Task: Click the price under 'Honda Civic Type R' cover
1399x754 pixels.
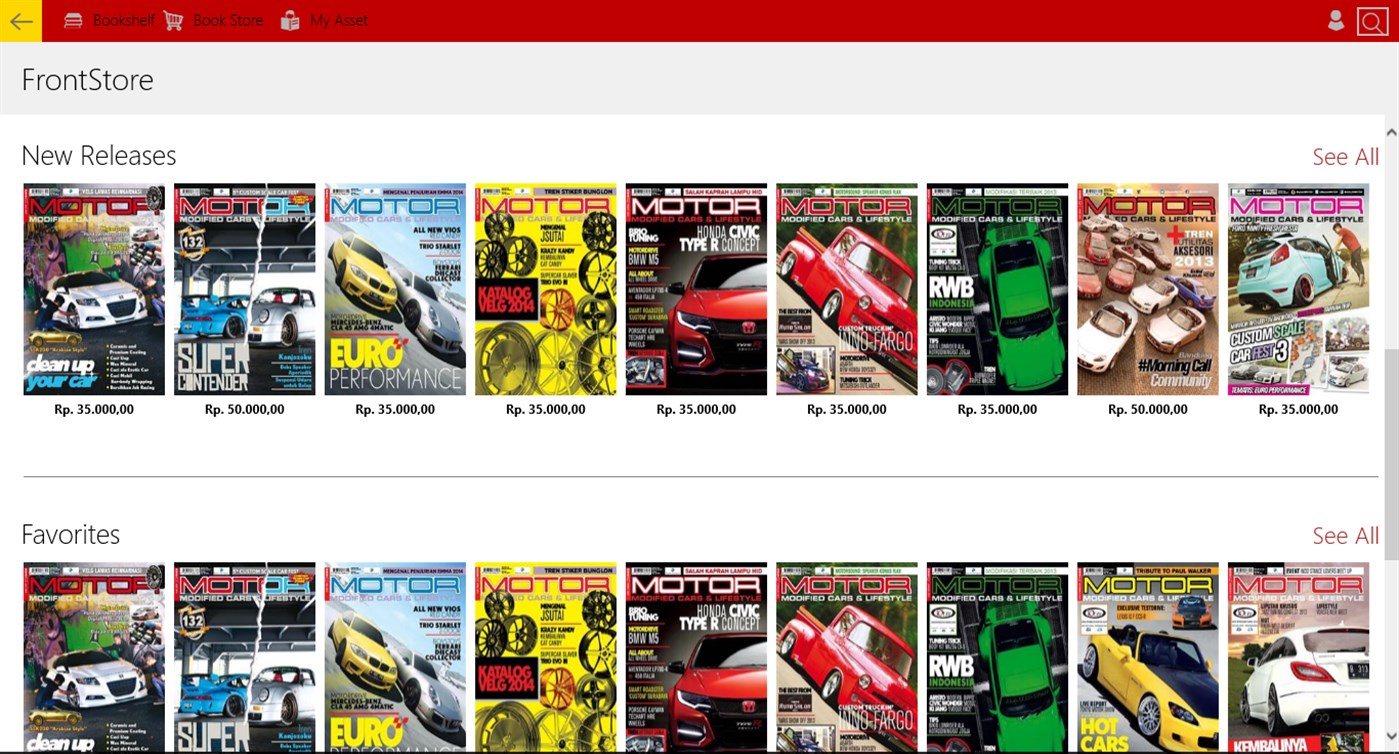Action: tap(696, 409)
